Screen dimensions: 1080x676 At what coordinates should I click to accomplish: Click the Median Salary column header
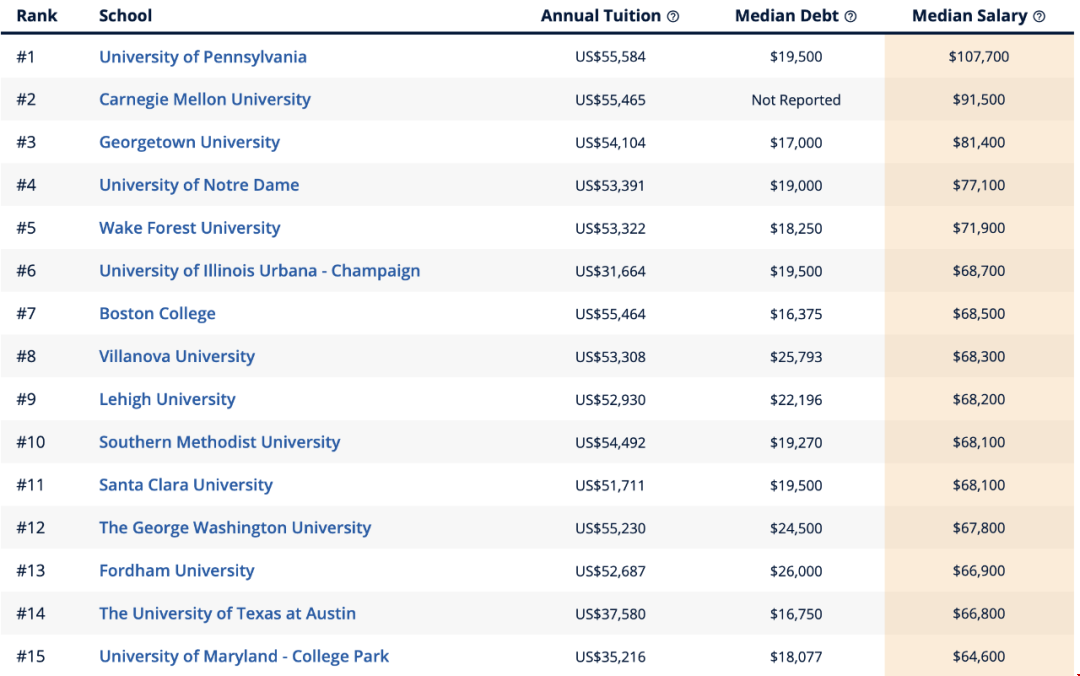[970, 16]
